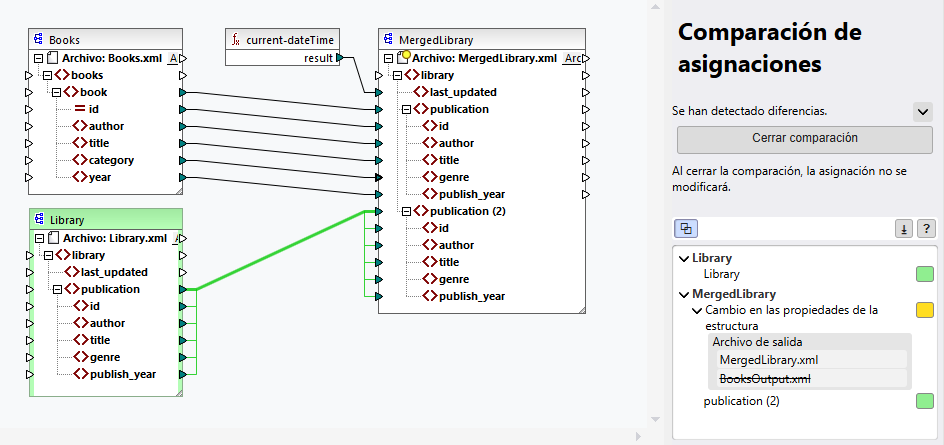The width and height of the screenshot is (944, 445).
Task: Select the Library entry under Library group
Action: pos(721,274)
